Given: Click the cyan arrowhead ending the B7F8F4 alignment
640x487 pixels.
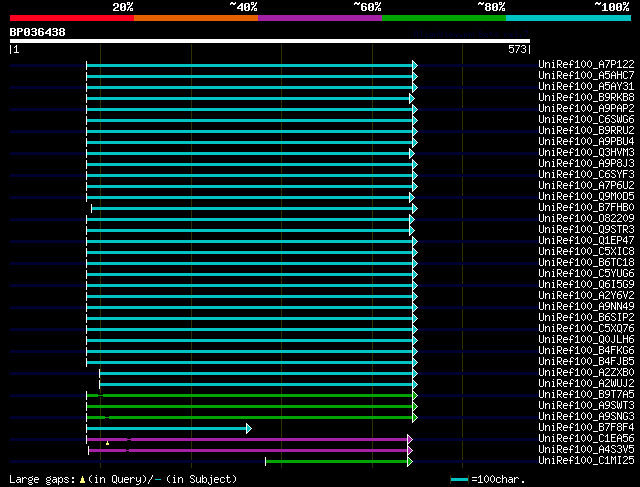Looking at the screenshot, I should [x=249, y=429].
